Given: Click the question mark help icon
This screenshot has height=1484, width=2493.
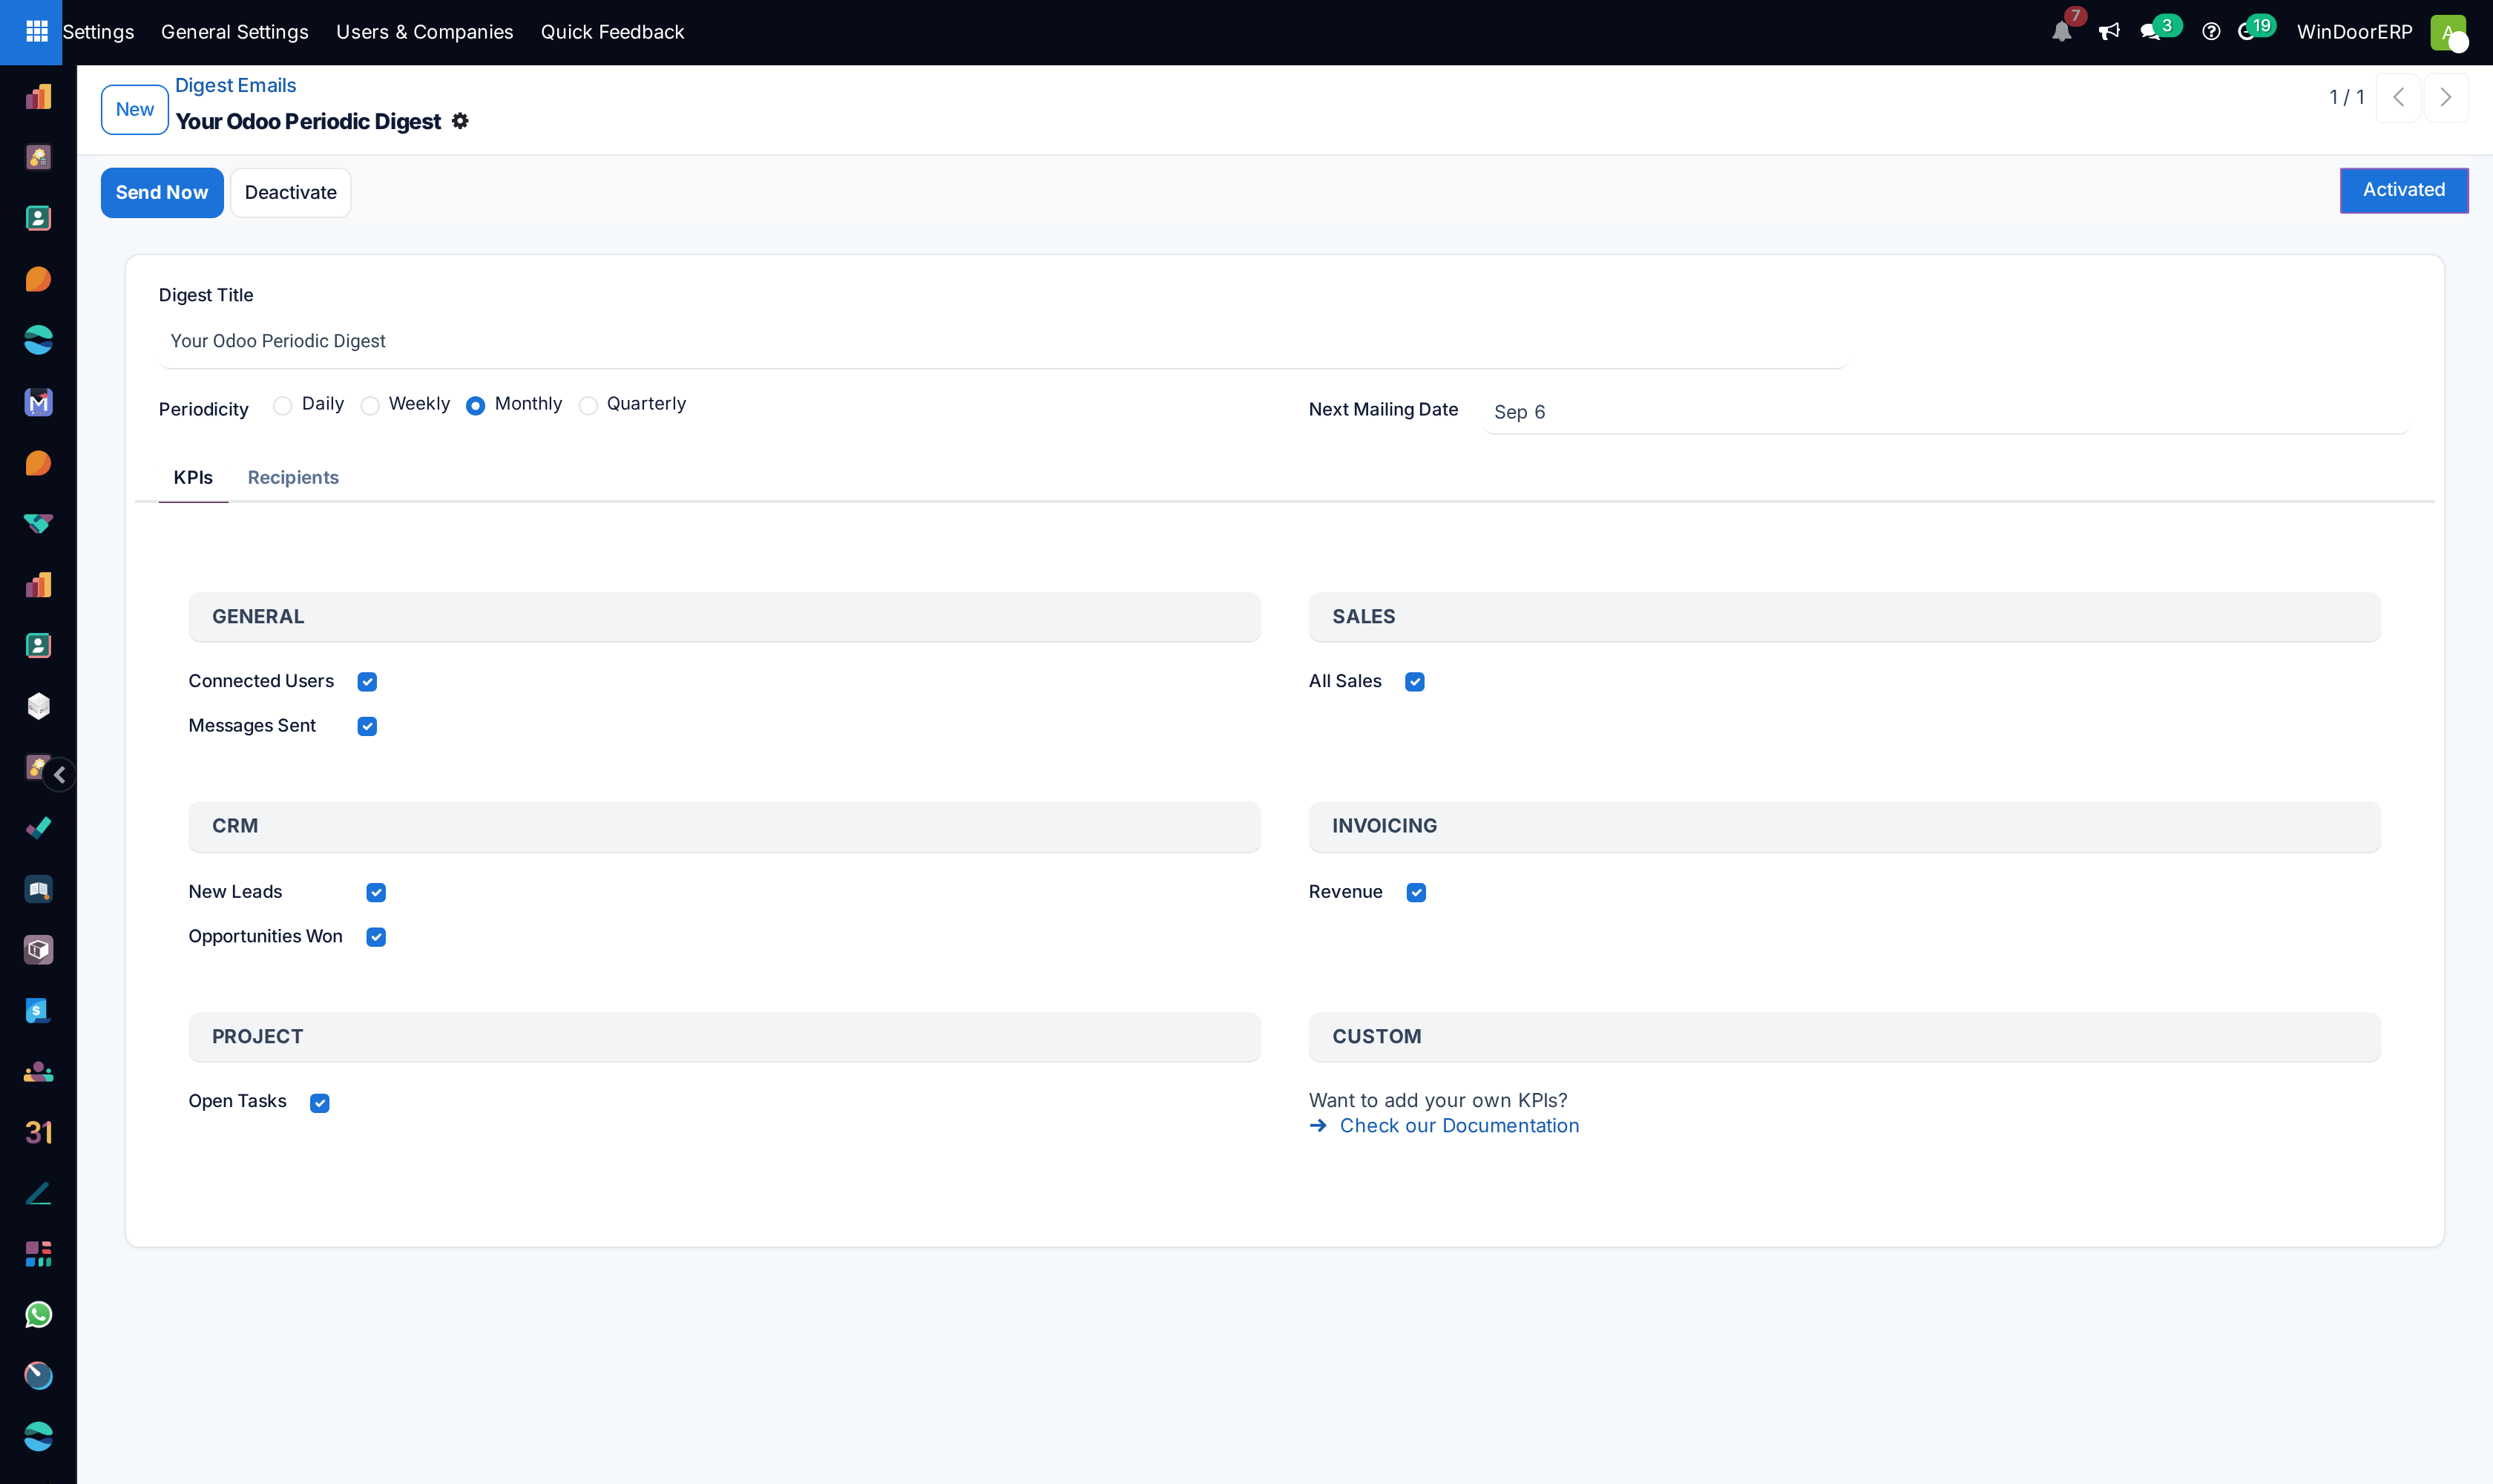Looking at the screenshot, I should (2211, 32).
